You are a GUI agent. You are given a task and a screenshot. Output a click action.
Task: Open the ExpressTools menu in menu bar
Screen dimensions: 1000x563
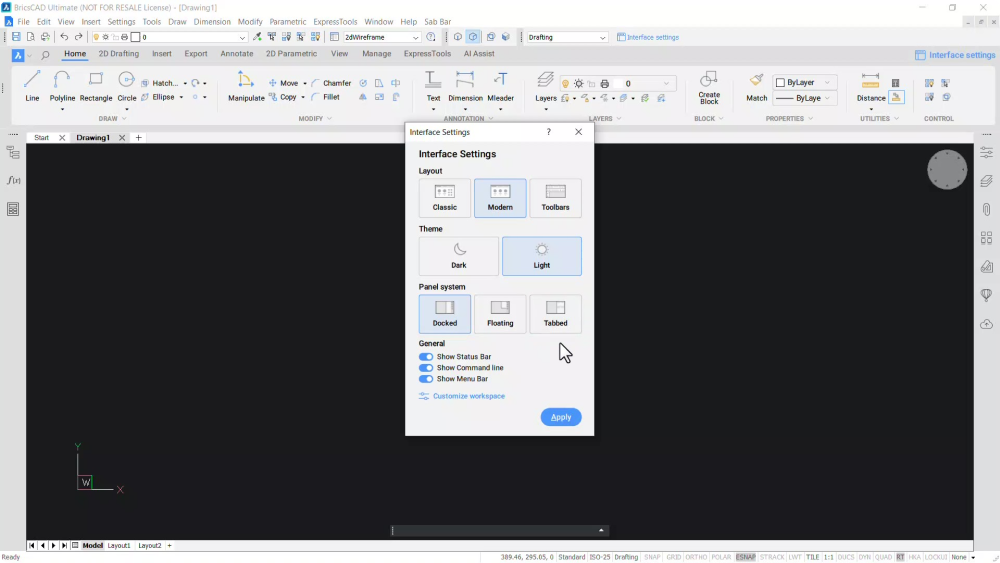coord(335,22)
